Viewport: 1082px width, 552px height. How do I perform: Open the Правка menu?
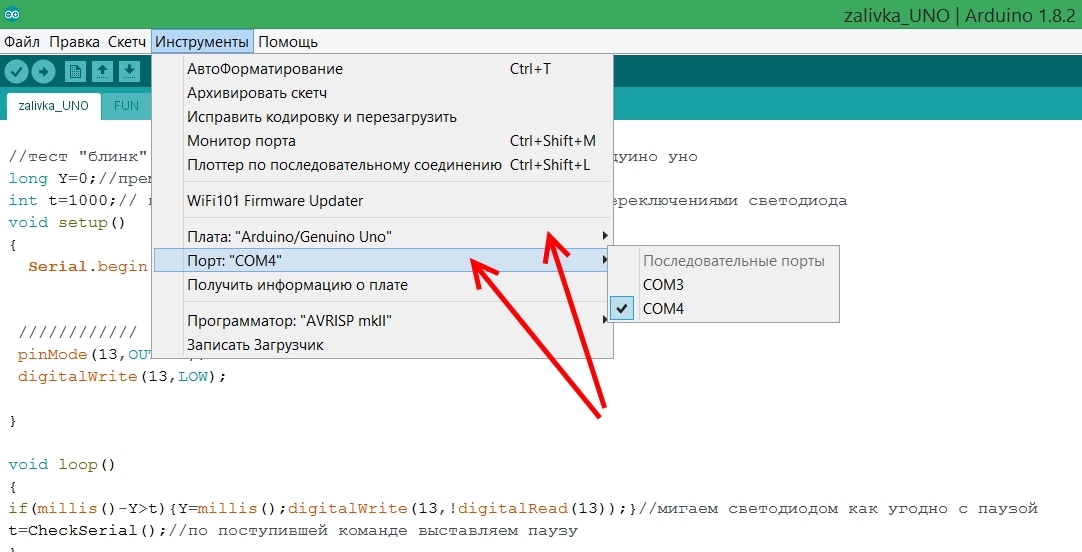(x=74, y=42)
